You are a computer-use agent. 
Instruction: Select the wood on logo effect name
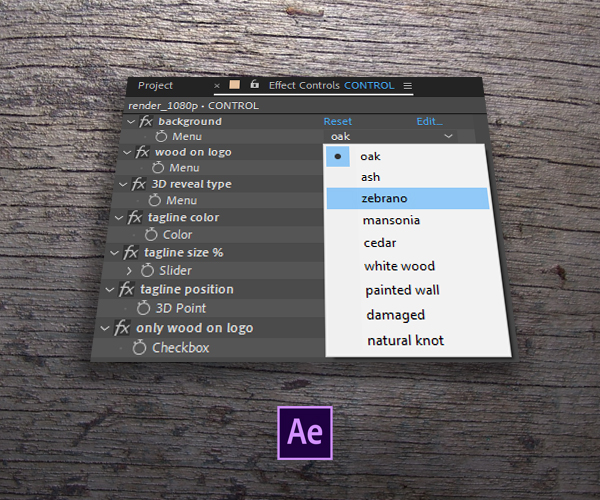[x=193, y=152]
